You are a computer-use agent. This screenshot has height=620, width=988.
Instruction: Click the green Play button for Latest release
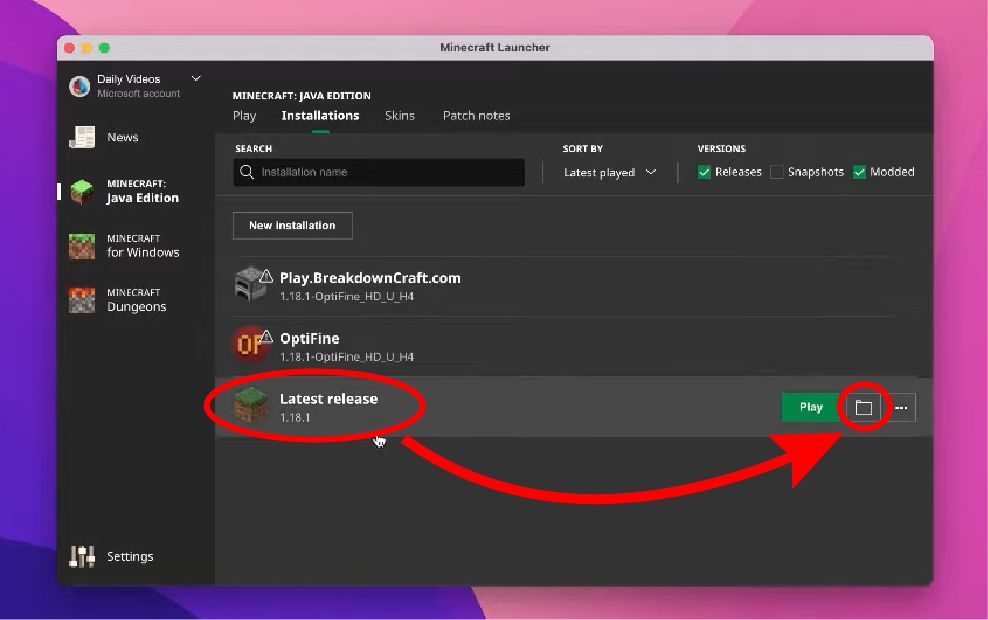click(x=810, y=408)
